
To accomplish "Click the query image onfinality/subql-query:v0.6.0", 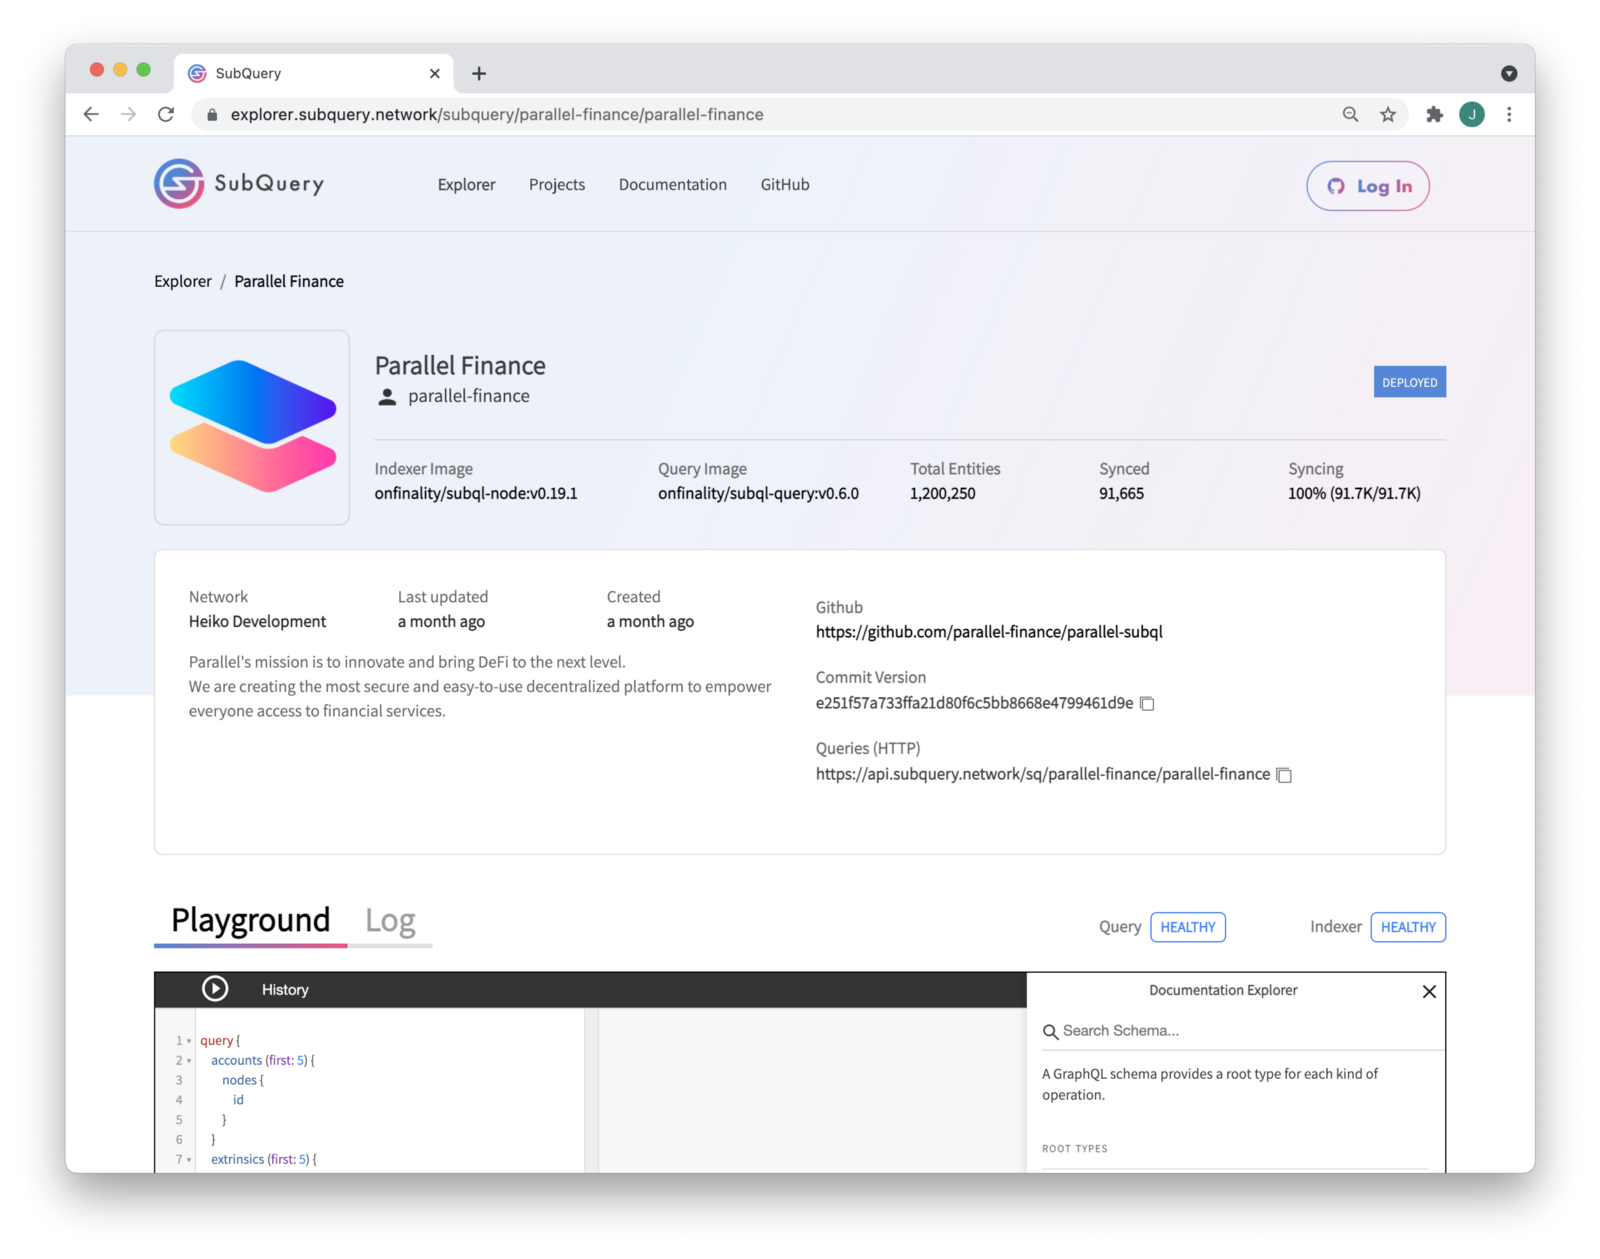I will [x=758, y=493].
